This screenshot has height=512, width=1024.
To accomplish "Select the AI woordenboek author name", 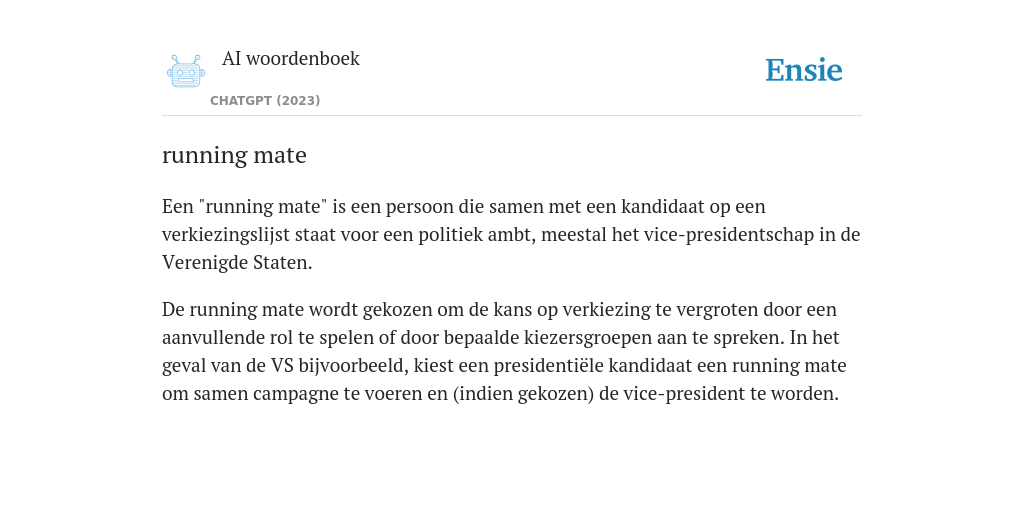I will pyautogui.click(x=291, y=58).
